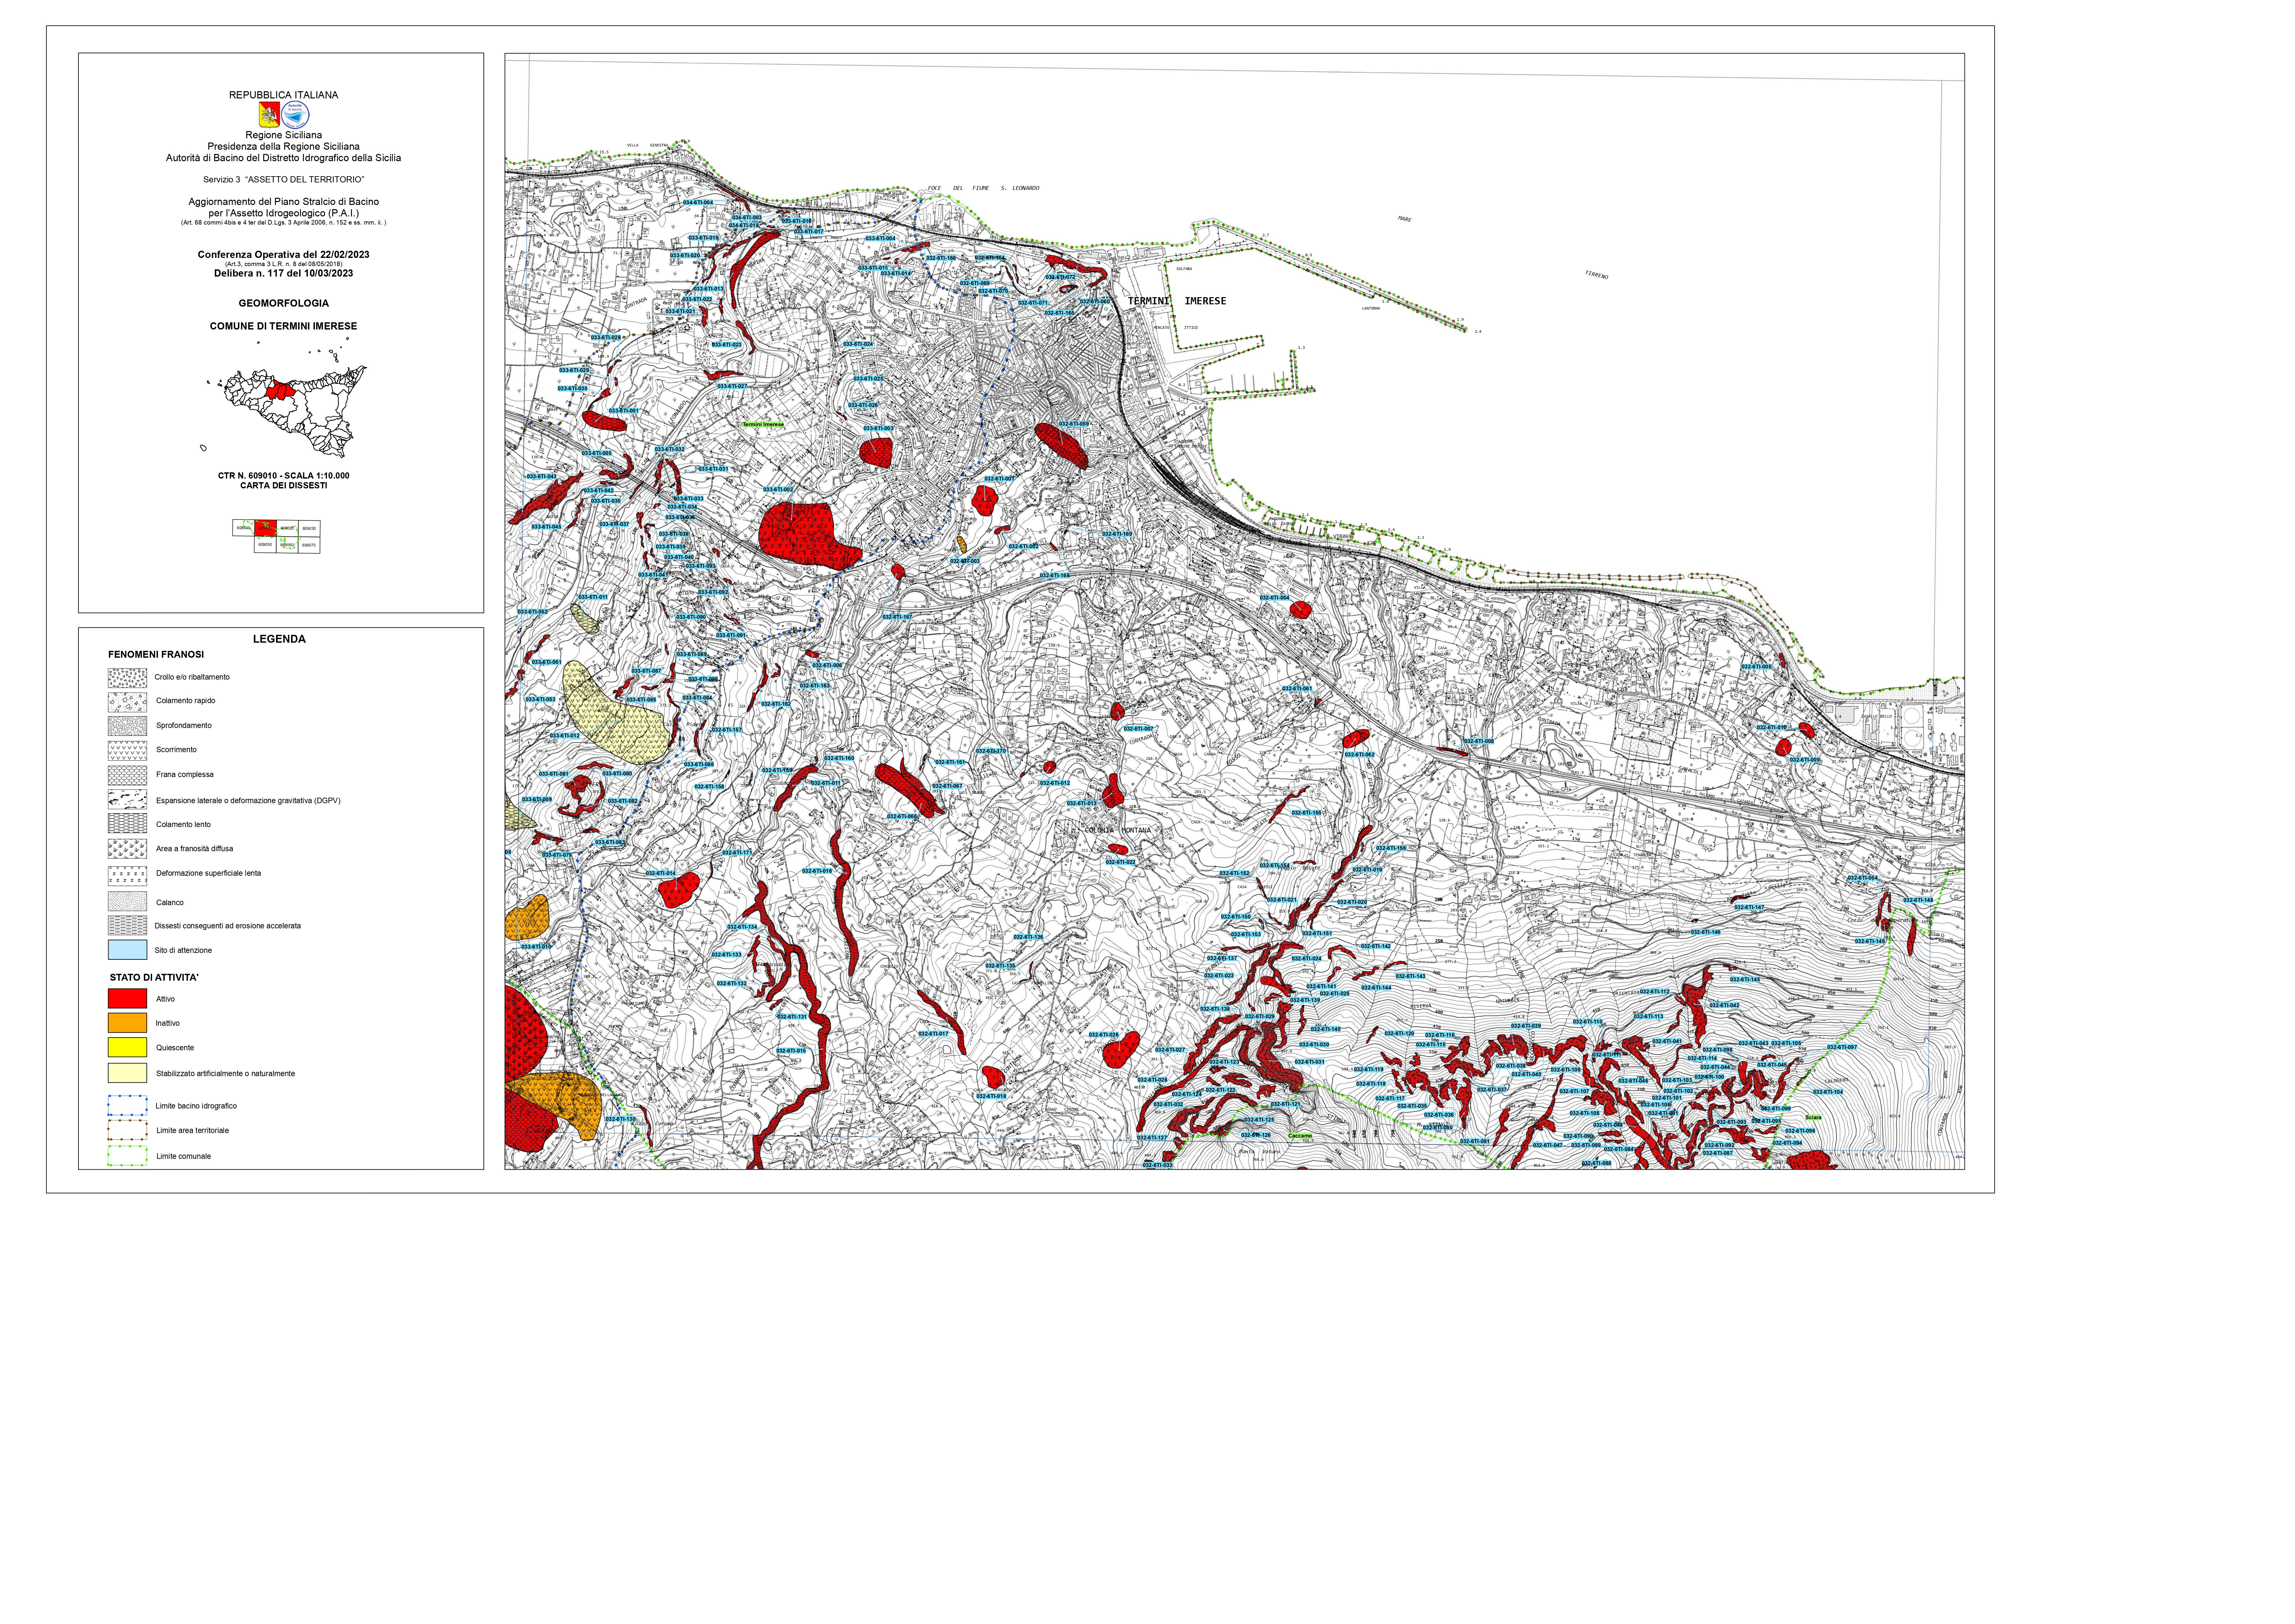
Task: Click the CTR N. 609010 - SCALA 1:10.000 text
Action: (x=284, y=476)
